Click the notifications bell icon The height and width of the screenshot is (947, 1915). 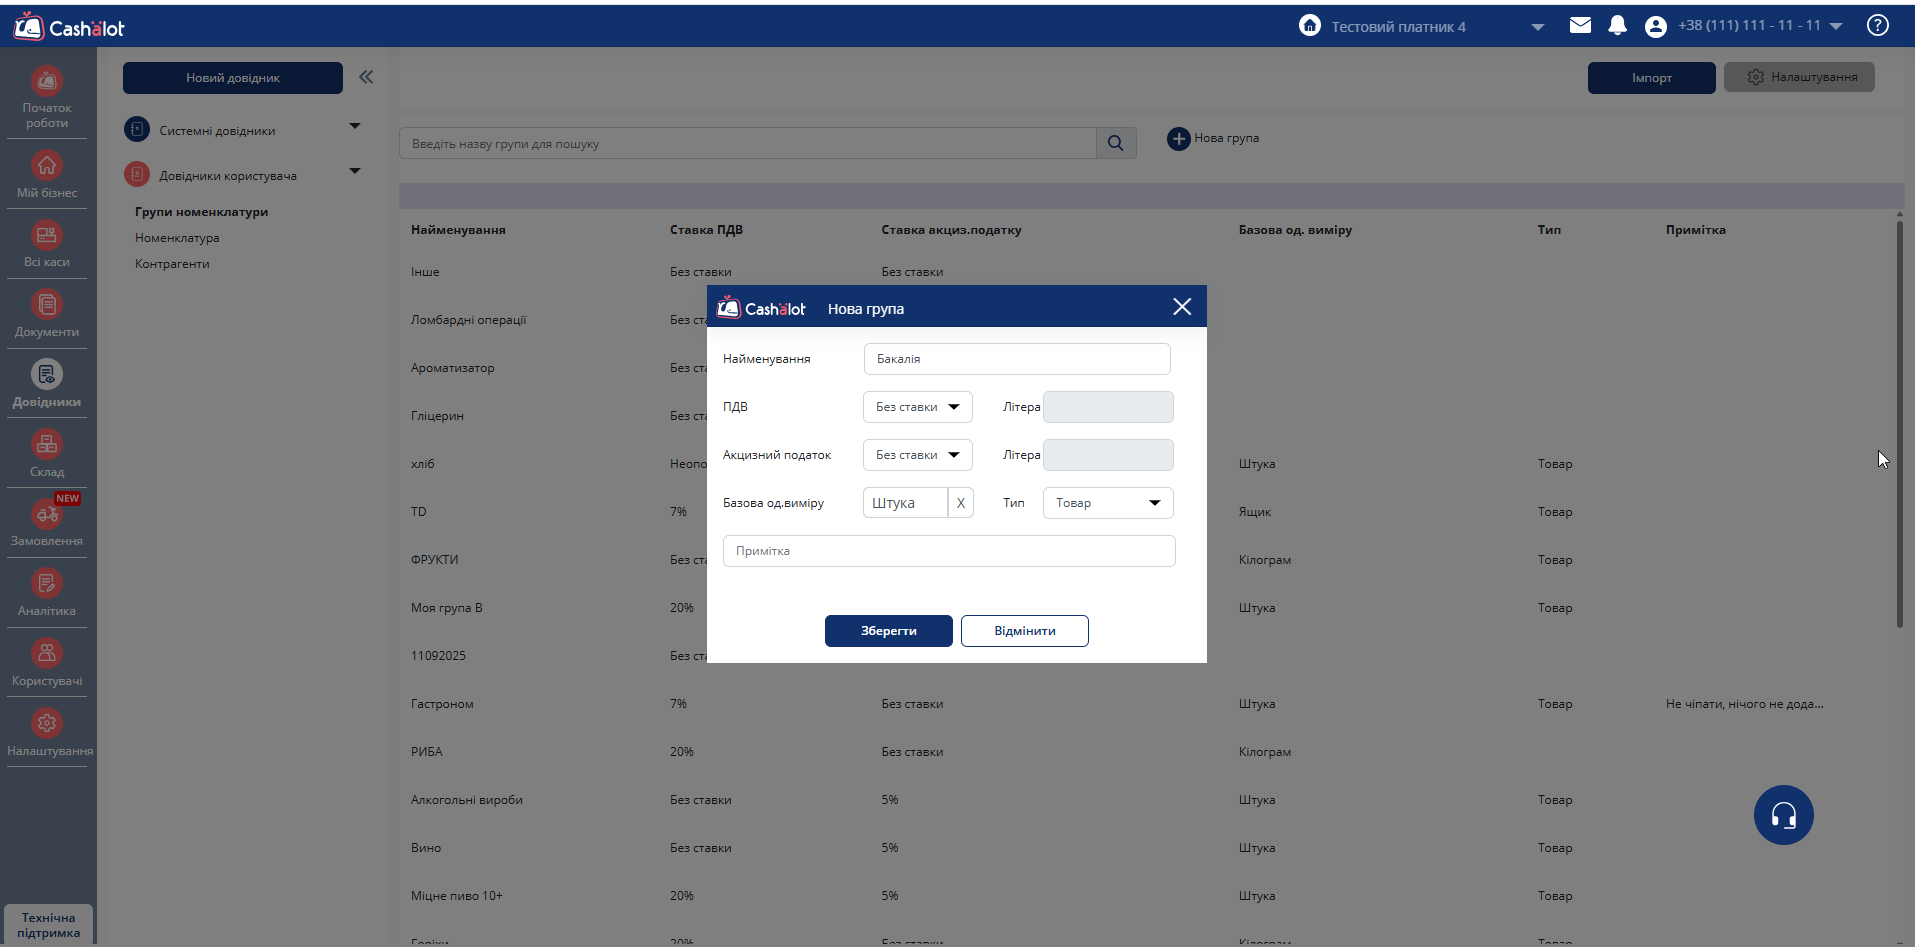[1617, 26]
